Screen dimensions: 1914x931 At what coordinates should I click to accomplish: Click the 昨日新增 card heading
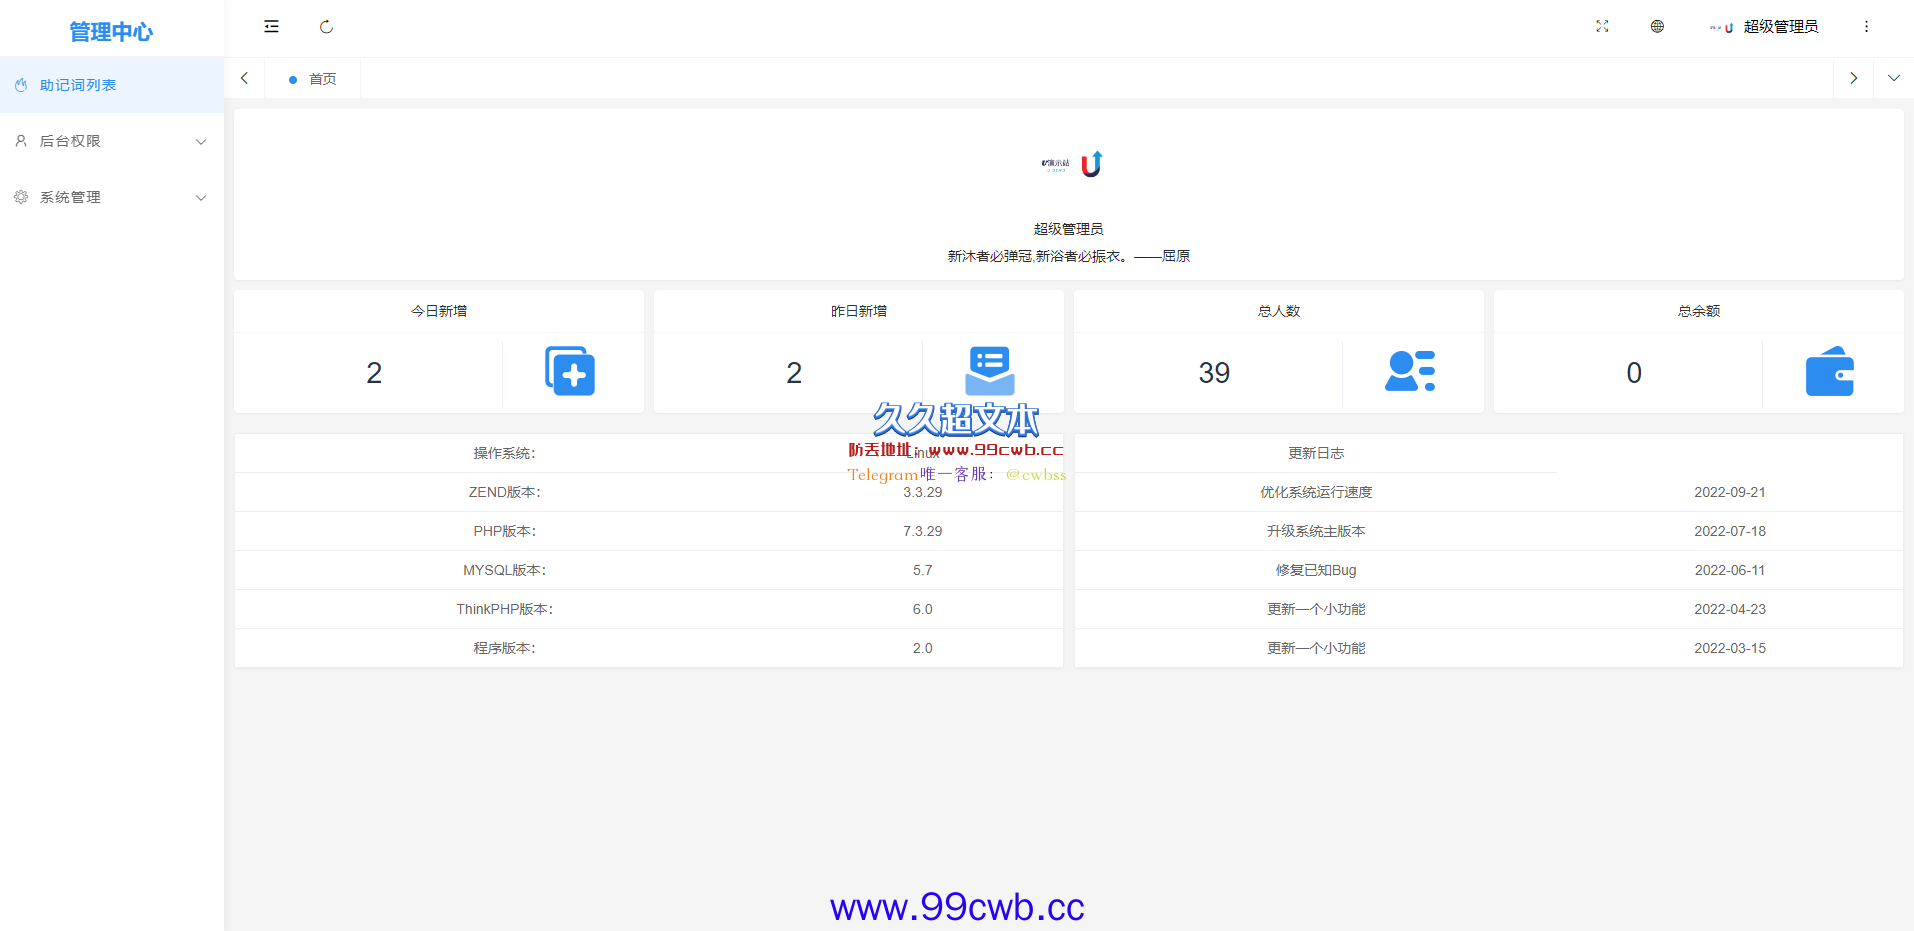859,311
